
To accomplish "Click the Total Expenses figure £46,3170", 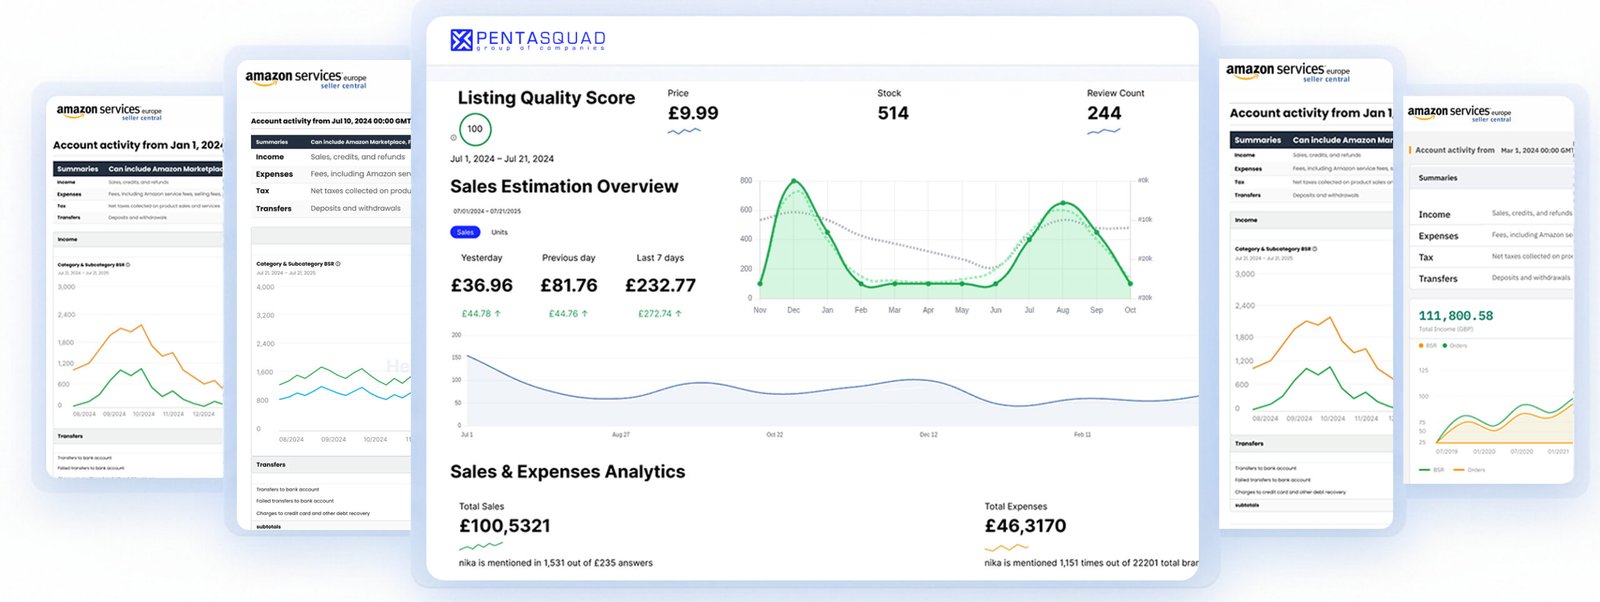I will [x=1026, y=526].
